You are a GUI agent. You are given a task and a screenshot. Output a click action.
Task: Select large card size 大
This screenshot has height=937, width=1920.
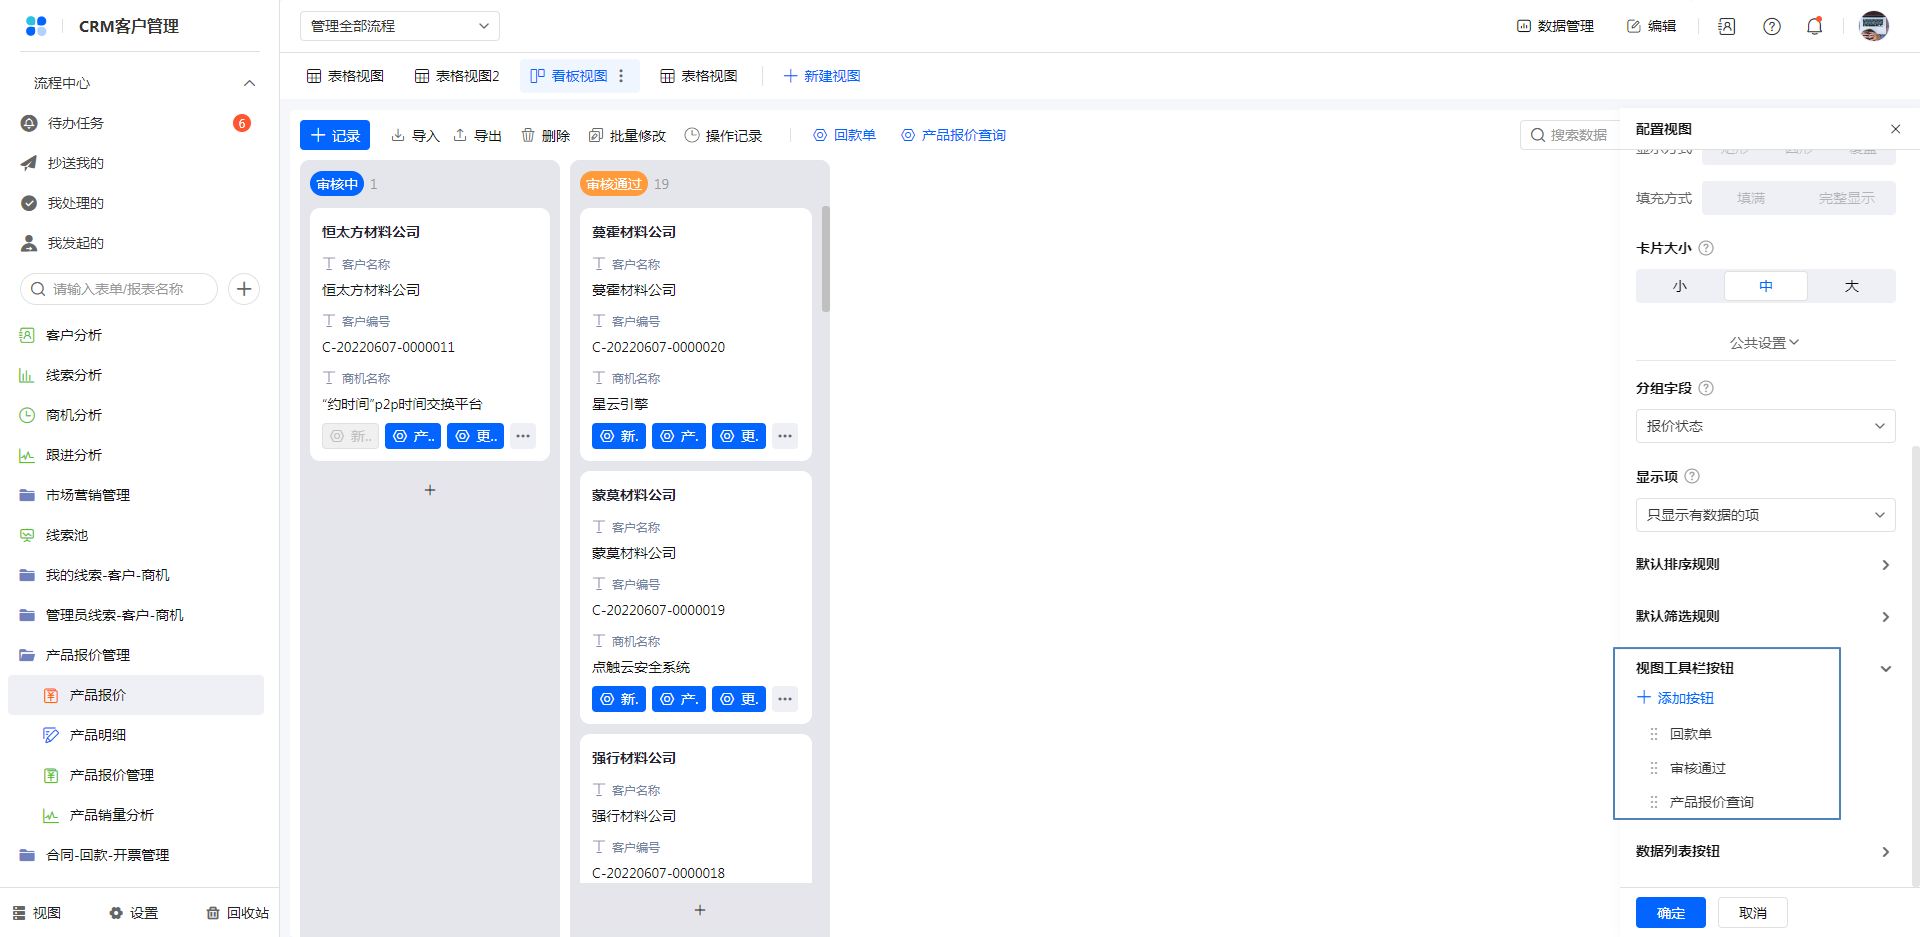click(1851, 286)
